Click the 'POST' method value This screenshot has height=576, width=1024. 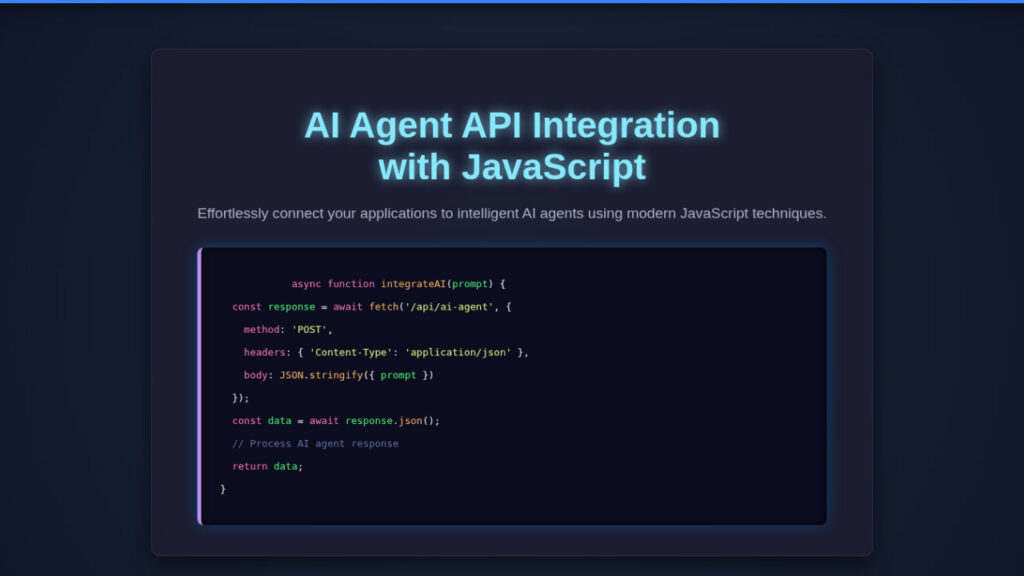tap(309, 329)
